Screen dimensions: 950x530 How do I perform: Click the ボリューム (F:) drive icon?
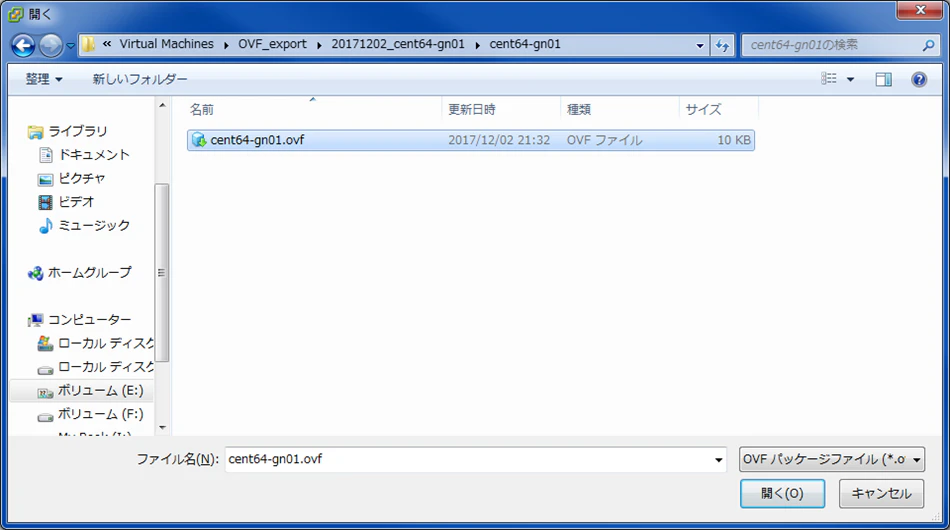pos(45,416)
